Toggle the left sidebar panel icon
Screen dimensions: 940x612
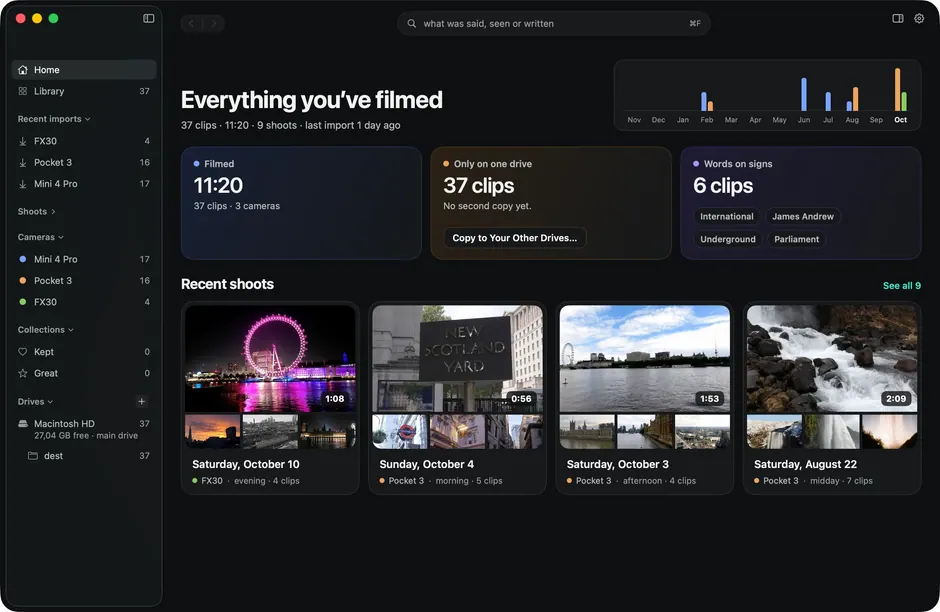point(149,19)
